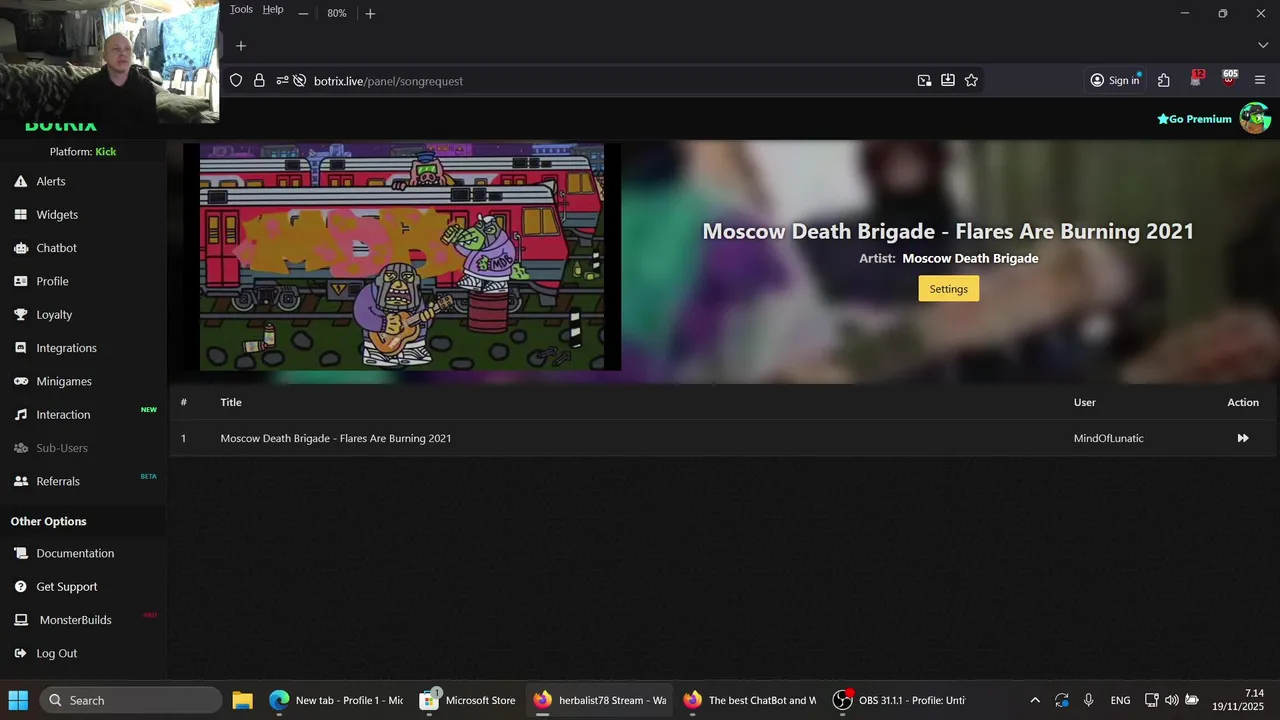Image resolution: width=1280 pixels, height=720 pixels.
Task: Click the Get Support chat icon
Action: pos(20,586)
